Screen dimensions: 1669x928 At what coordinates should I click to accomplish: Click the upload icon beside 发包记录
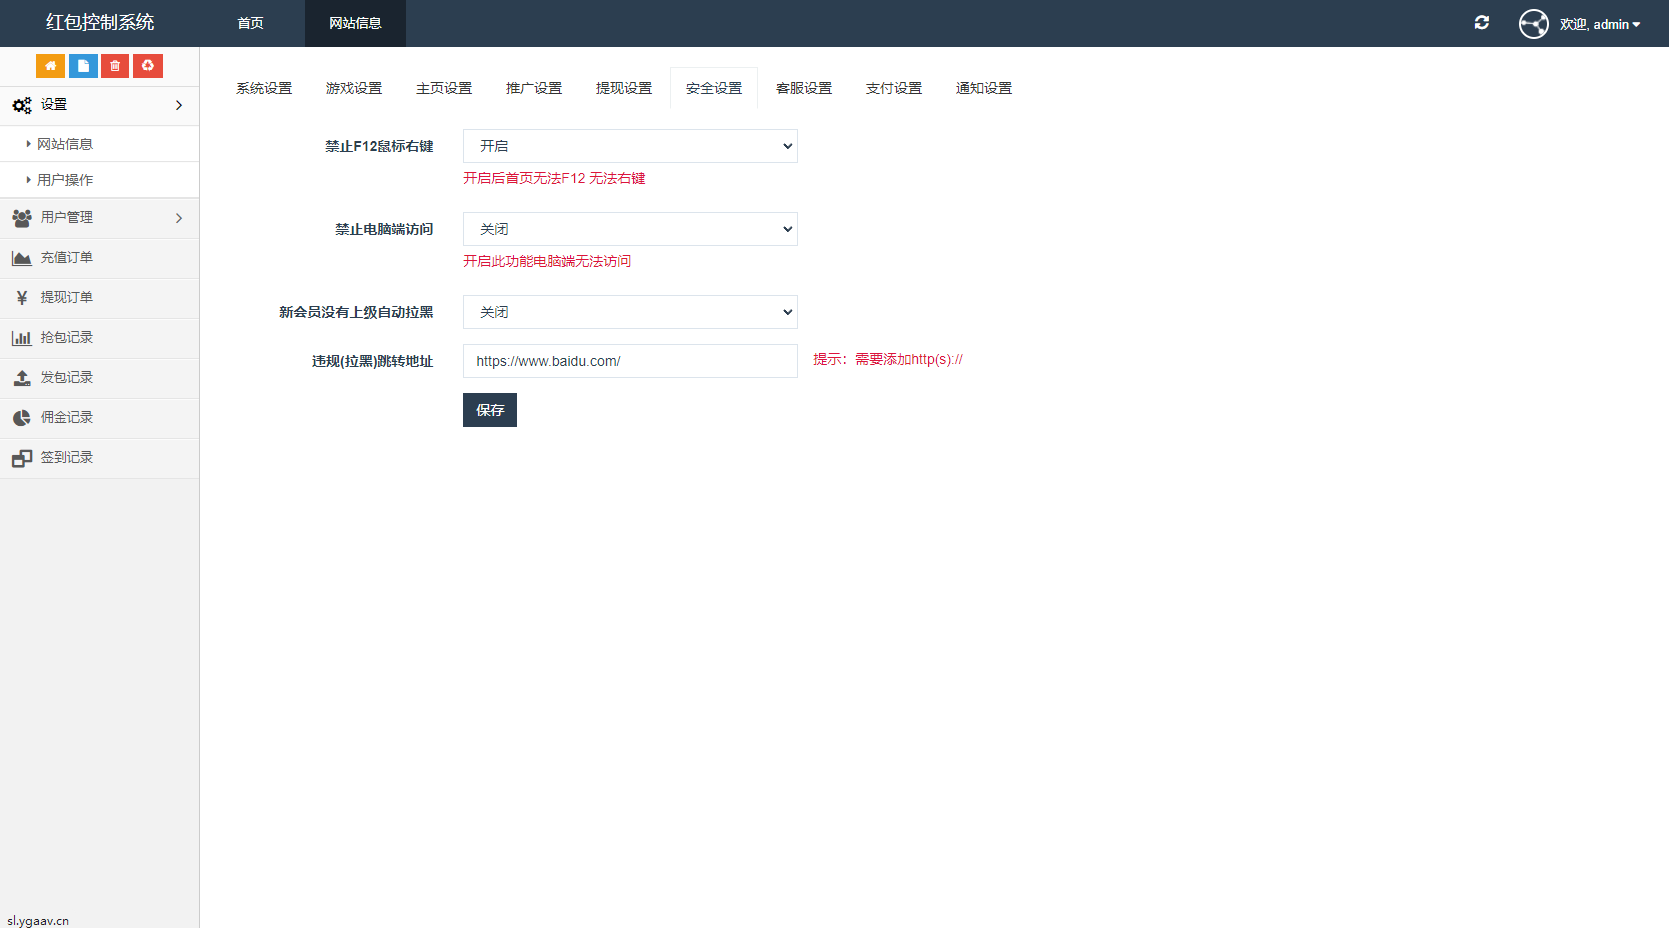(21, 377)
